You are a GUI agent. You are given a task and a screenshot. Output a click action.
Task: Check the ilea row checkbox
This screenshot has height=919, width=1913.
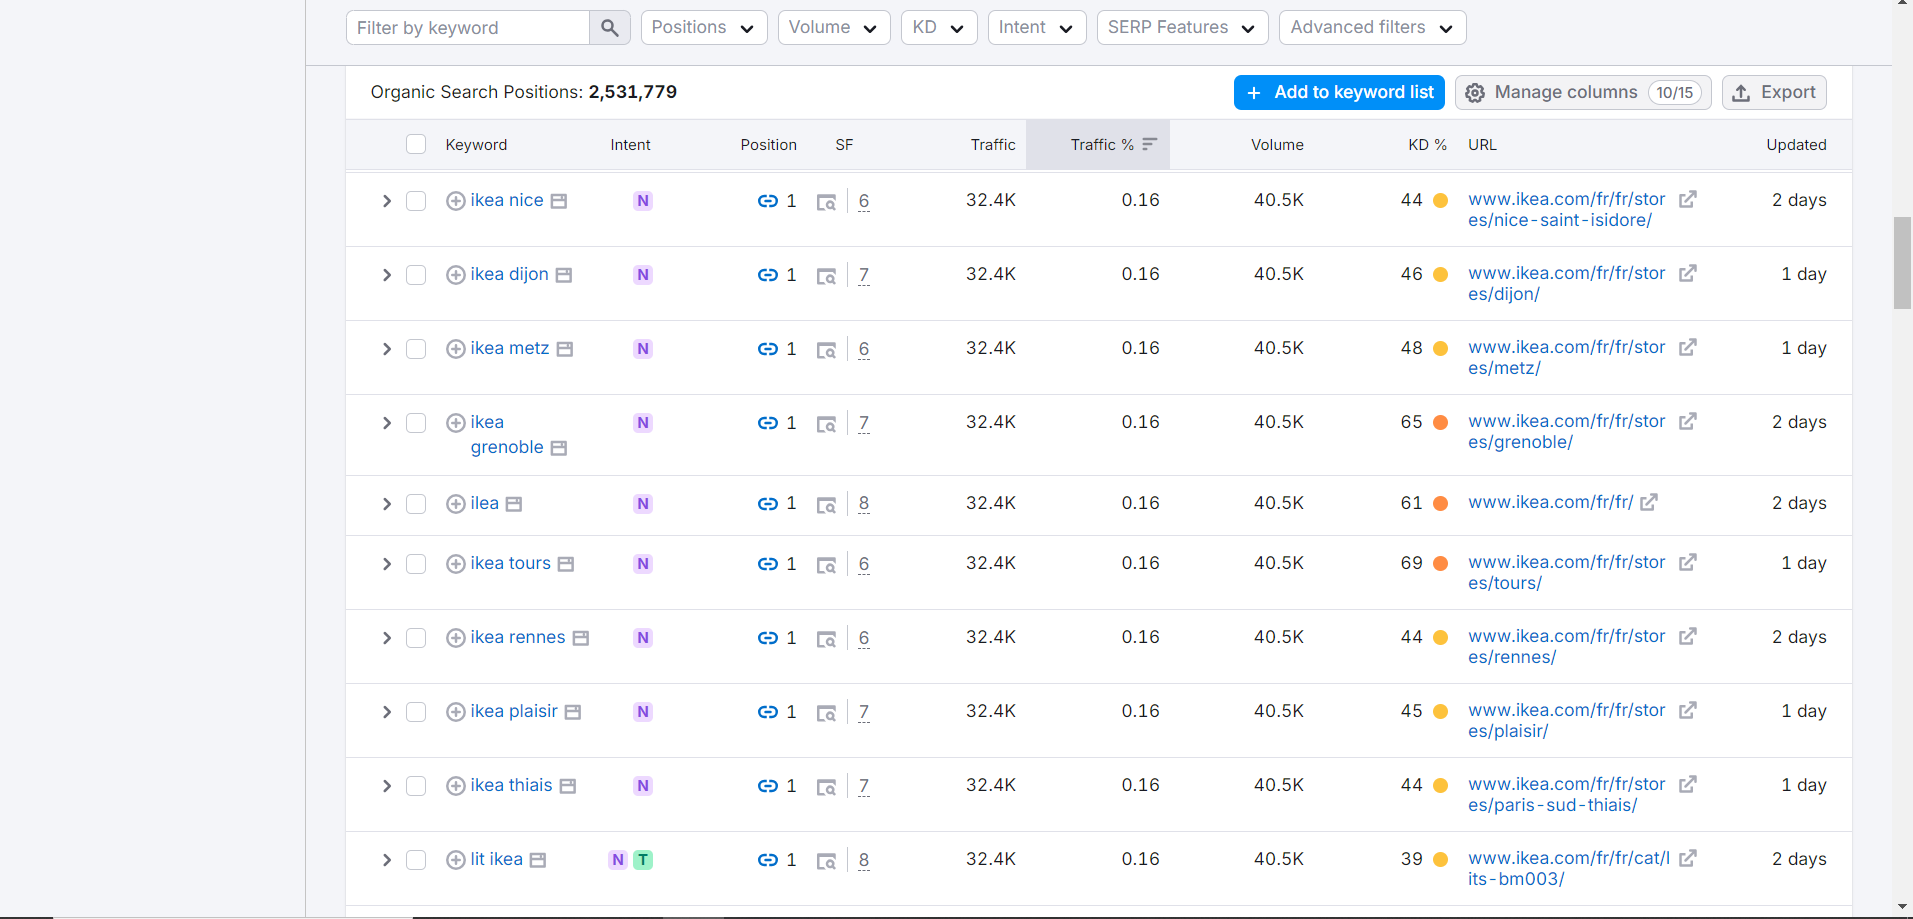pyautogui.click(x=416, y=504)
